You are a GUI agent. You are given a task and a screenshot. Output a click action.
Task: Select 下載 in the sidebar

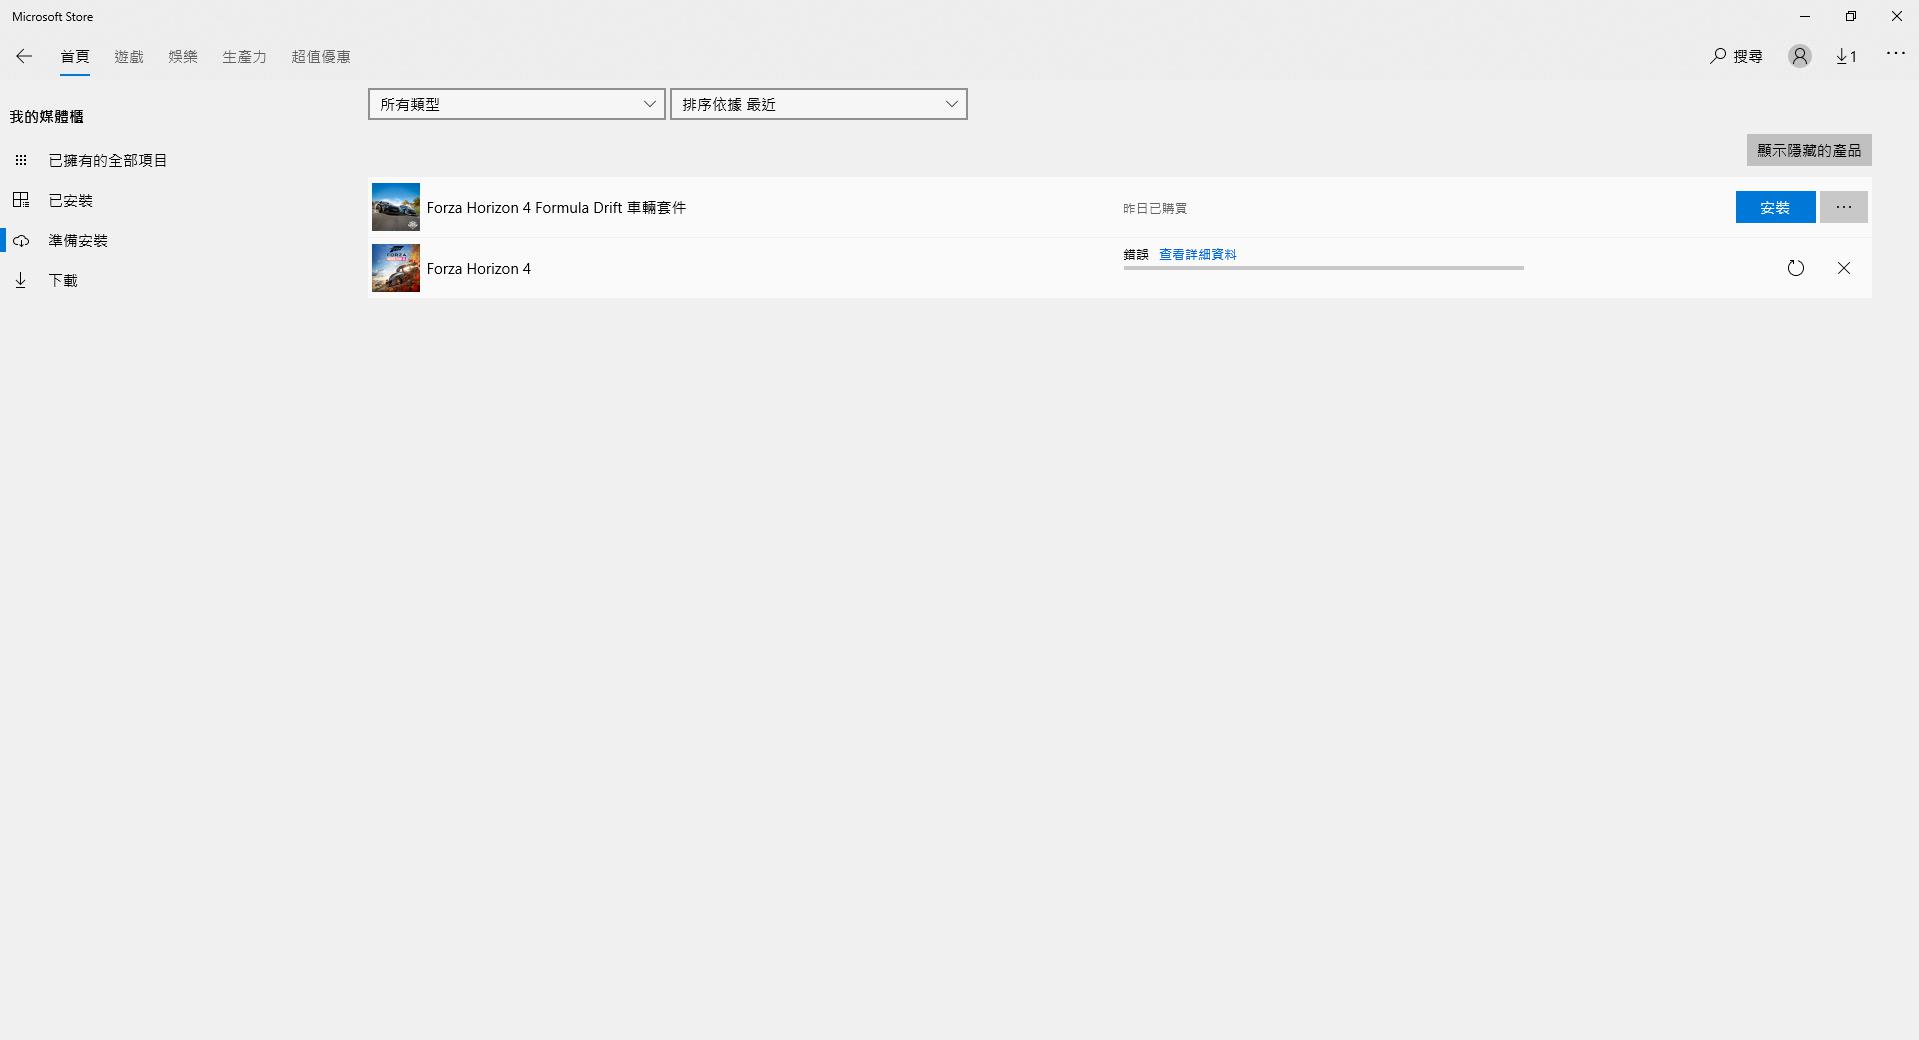(x=63, y=280)
